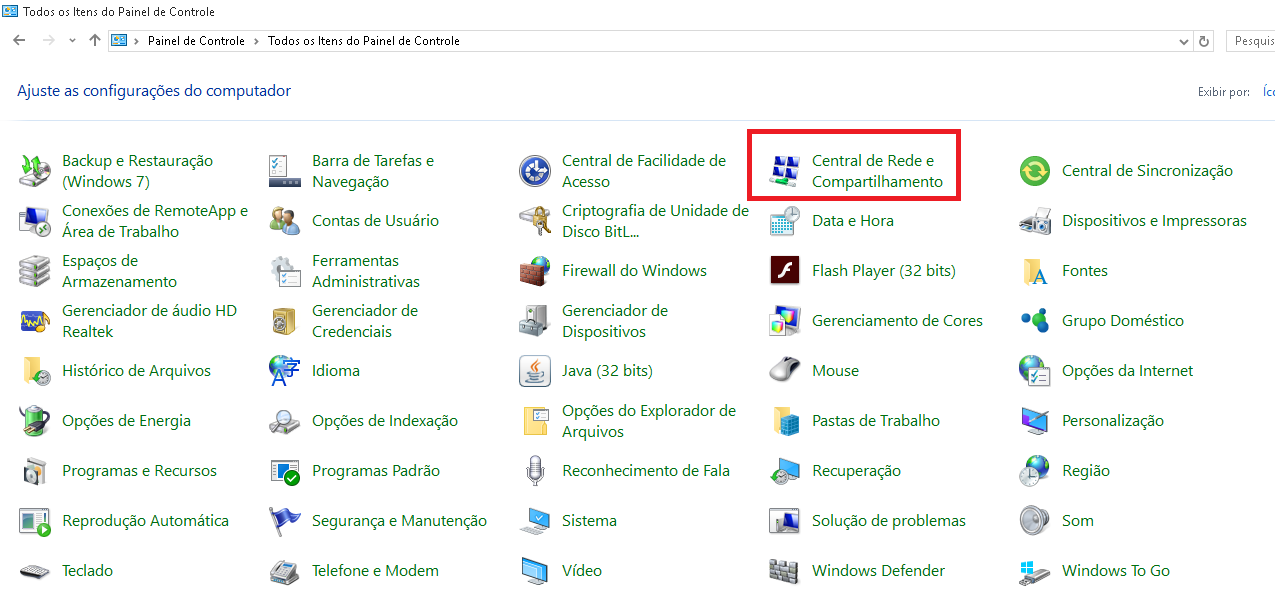The height and width of the screenshot is (616, 1275).
Task: Open the Exibir por view dropdown
Action: coord(1268,91)
